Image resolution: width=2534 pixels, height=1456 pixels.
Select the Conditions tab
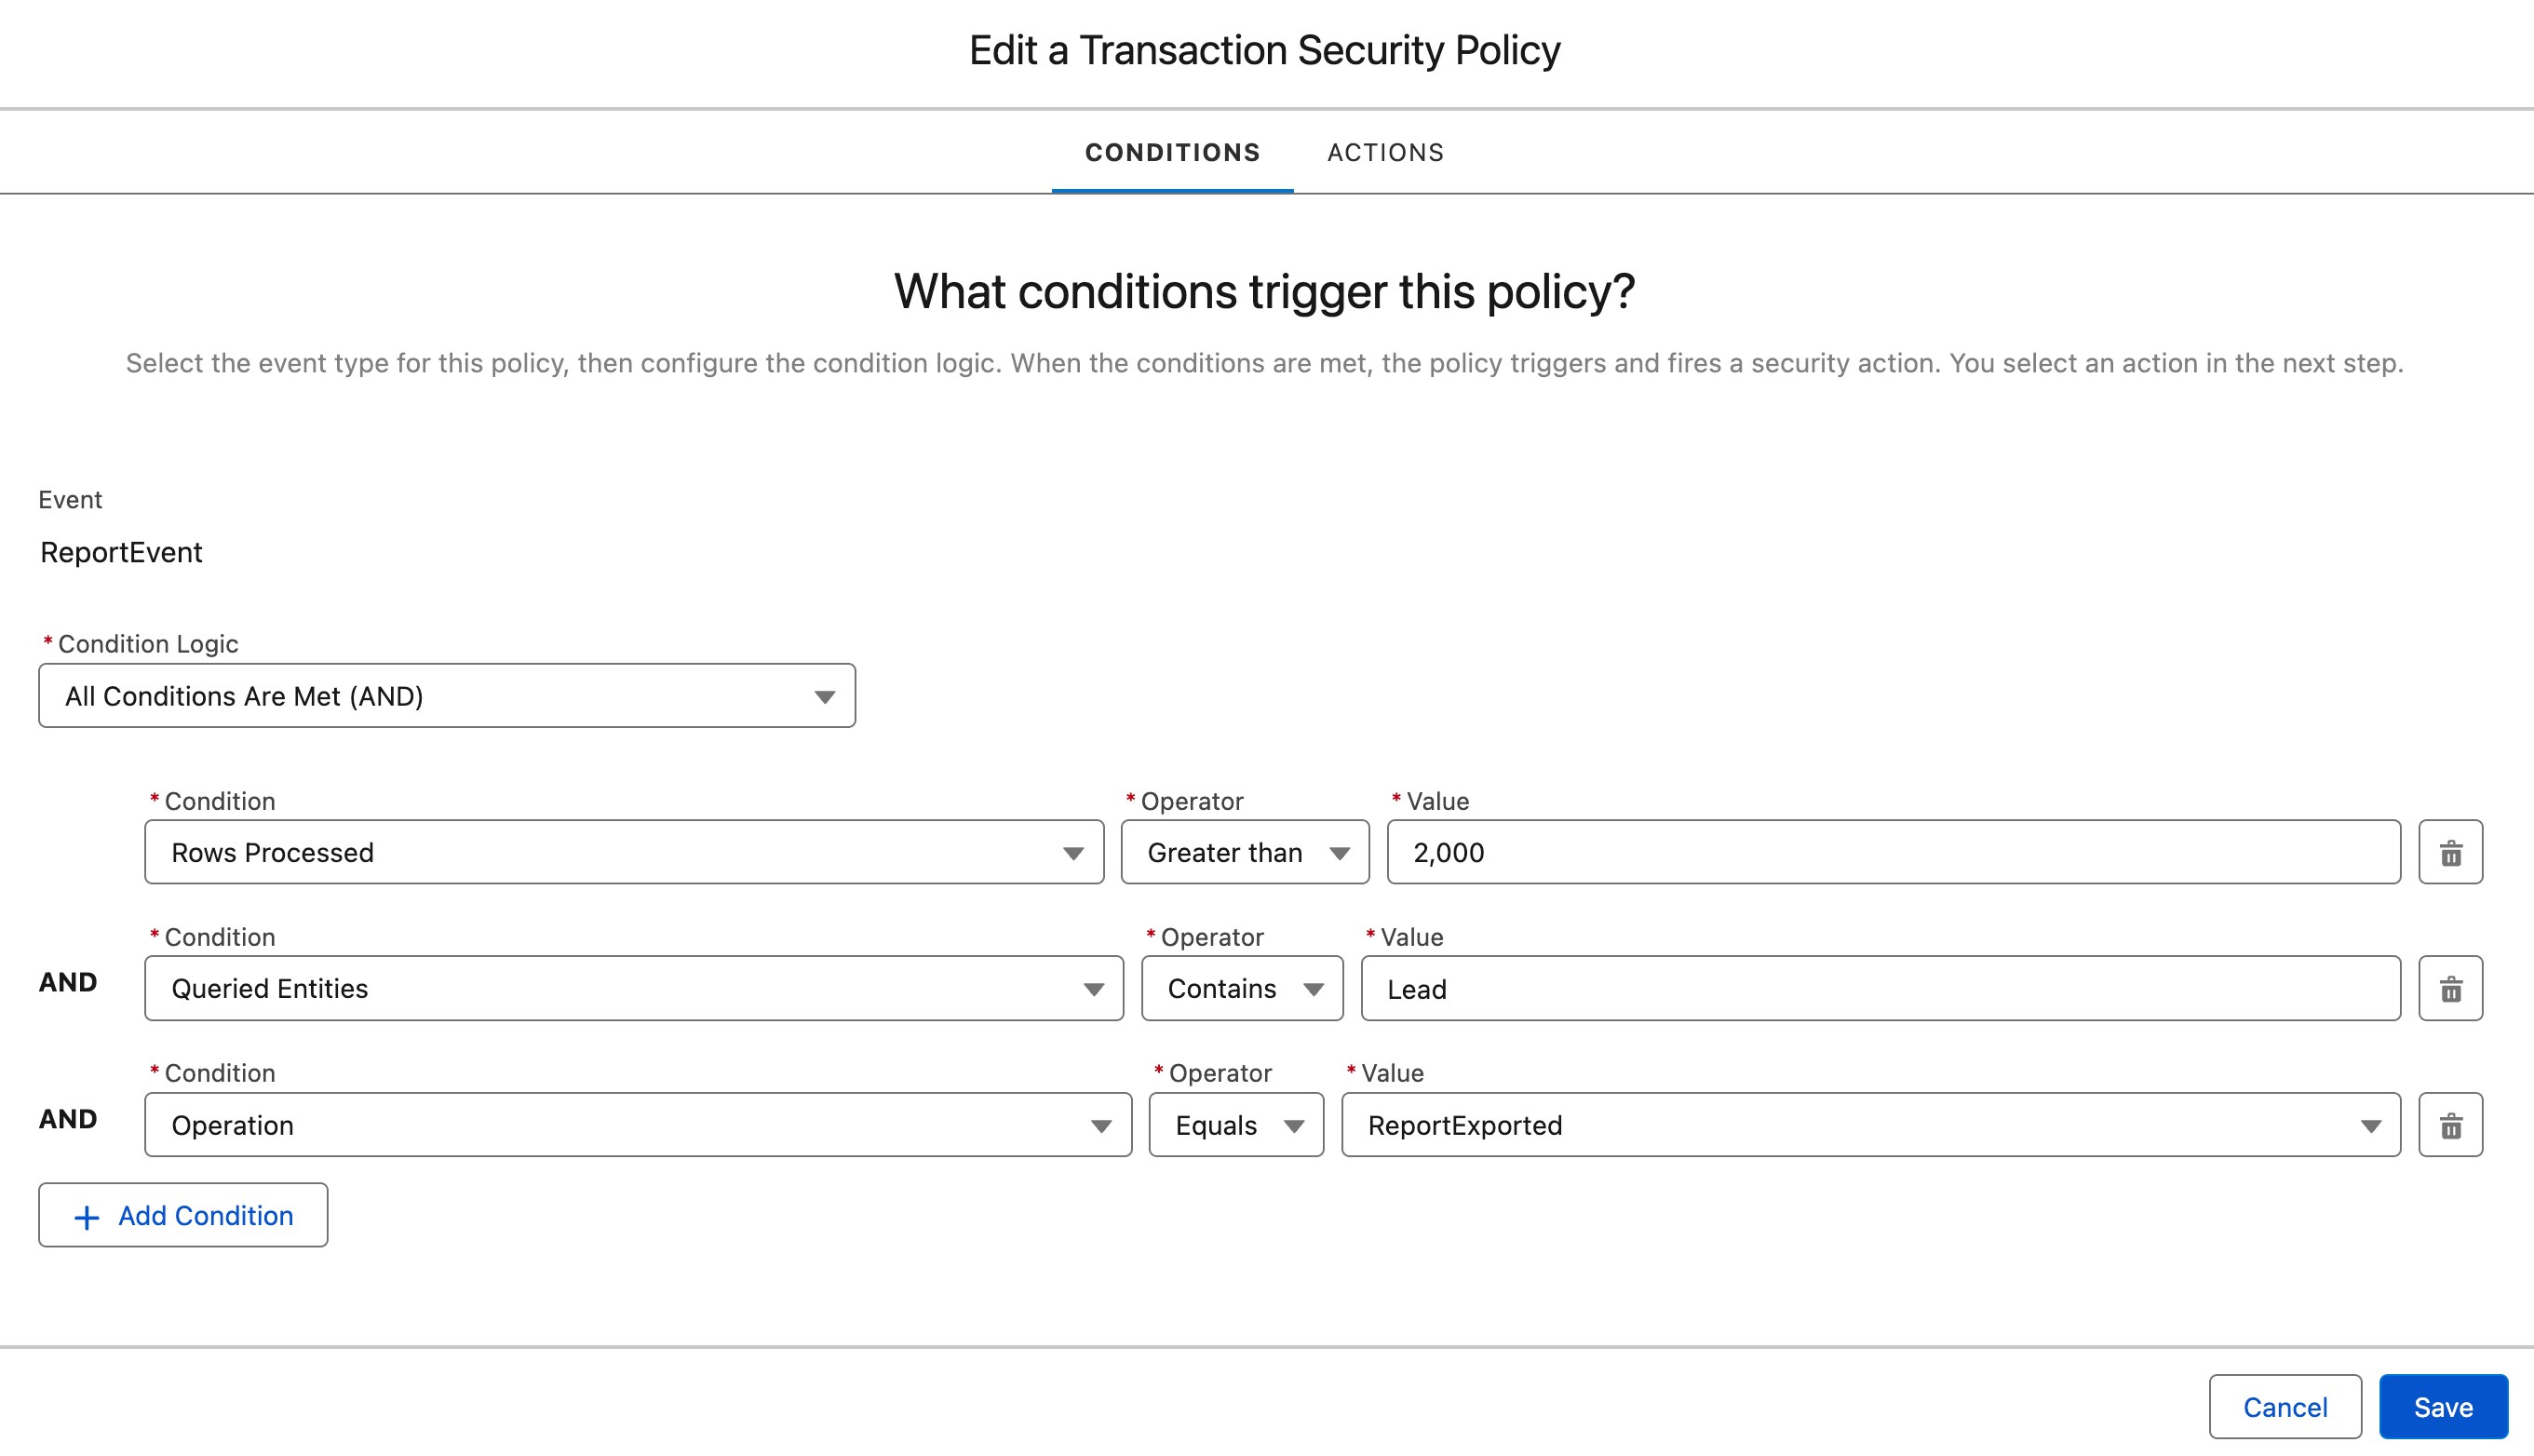(x=1172, y=153)
